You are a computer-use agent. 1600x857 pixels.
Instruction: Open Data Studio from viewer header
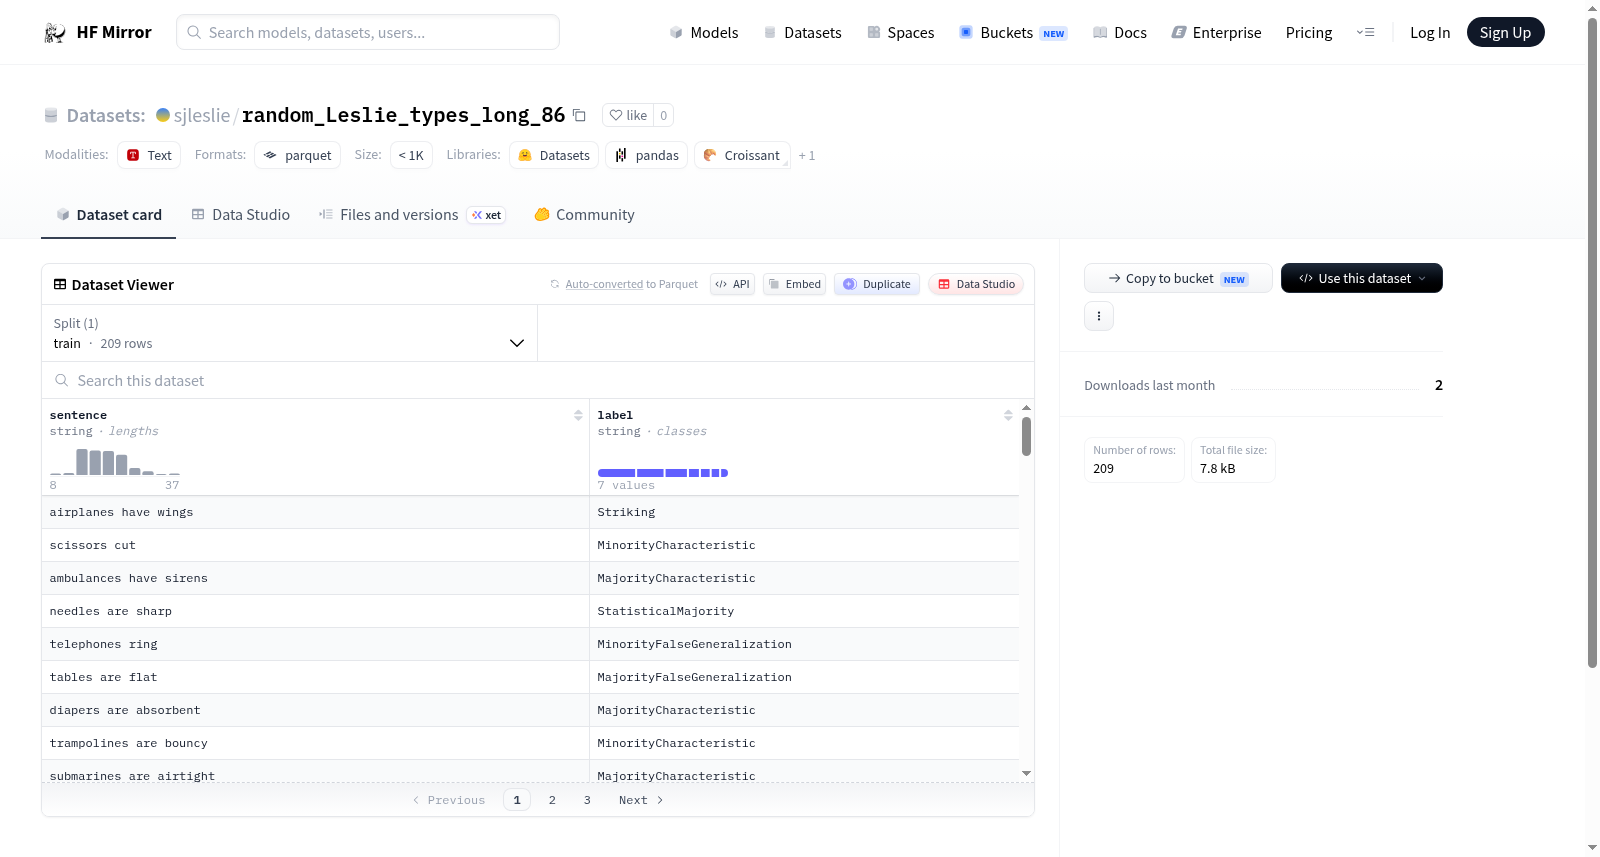pyautogui.click(x=976, y=284)
